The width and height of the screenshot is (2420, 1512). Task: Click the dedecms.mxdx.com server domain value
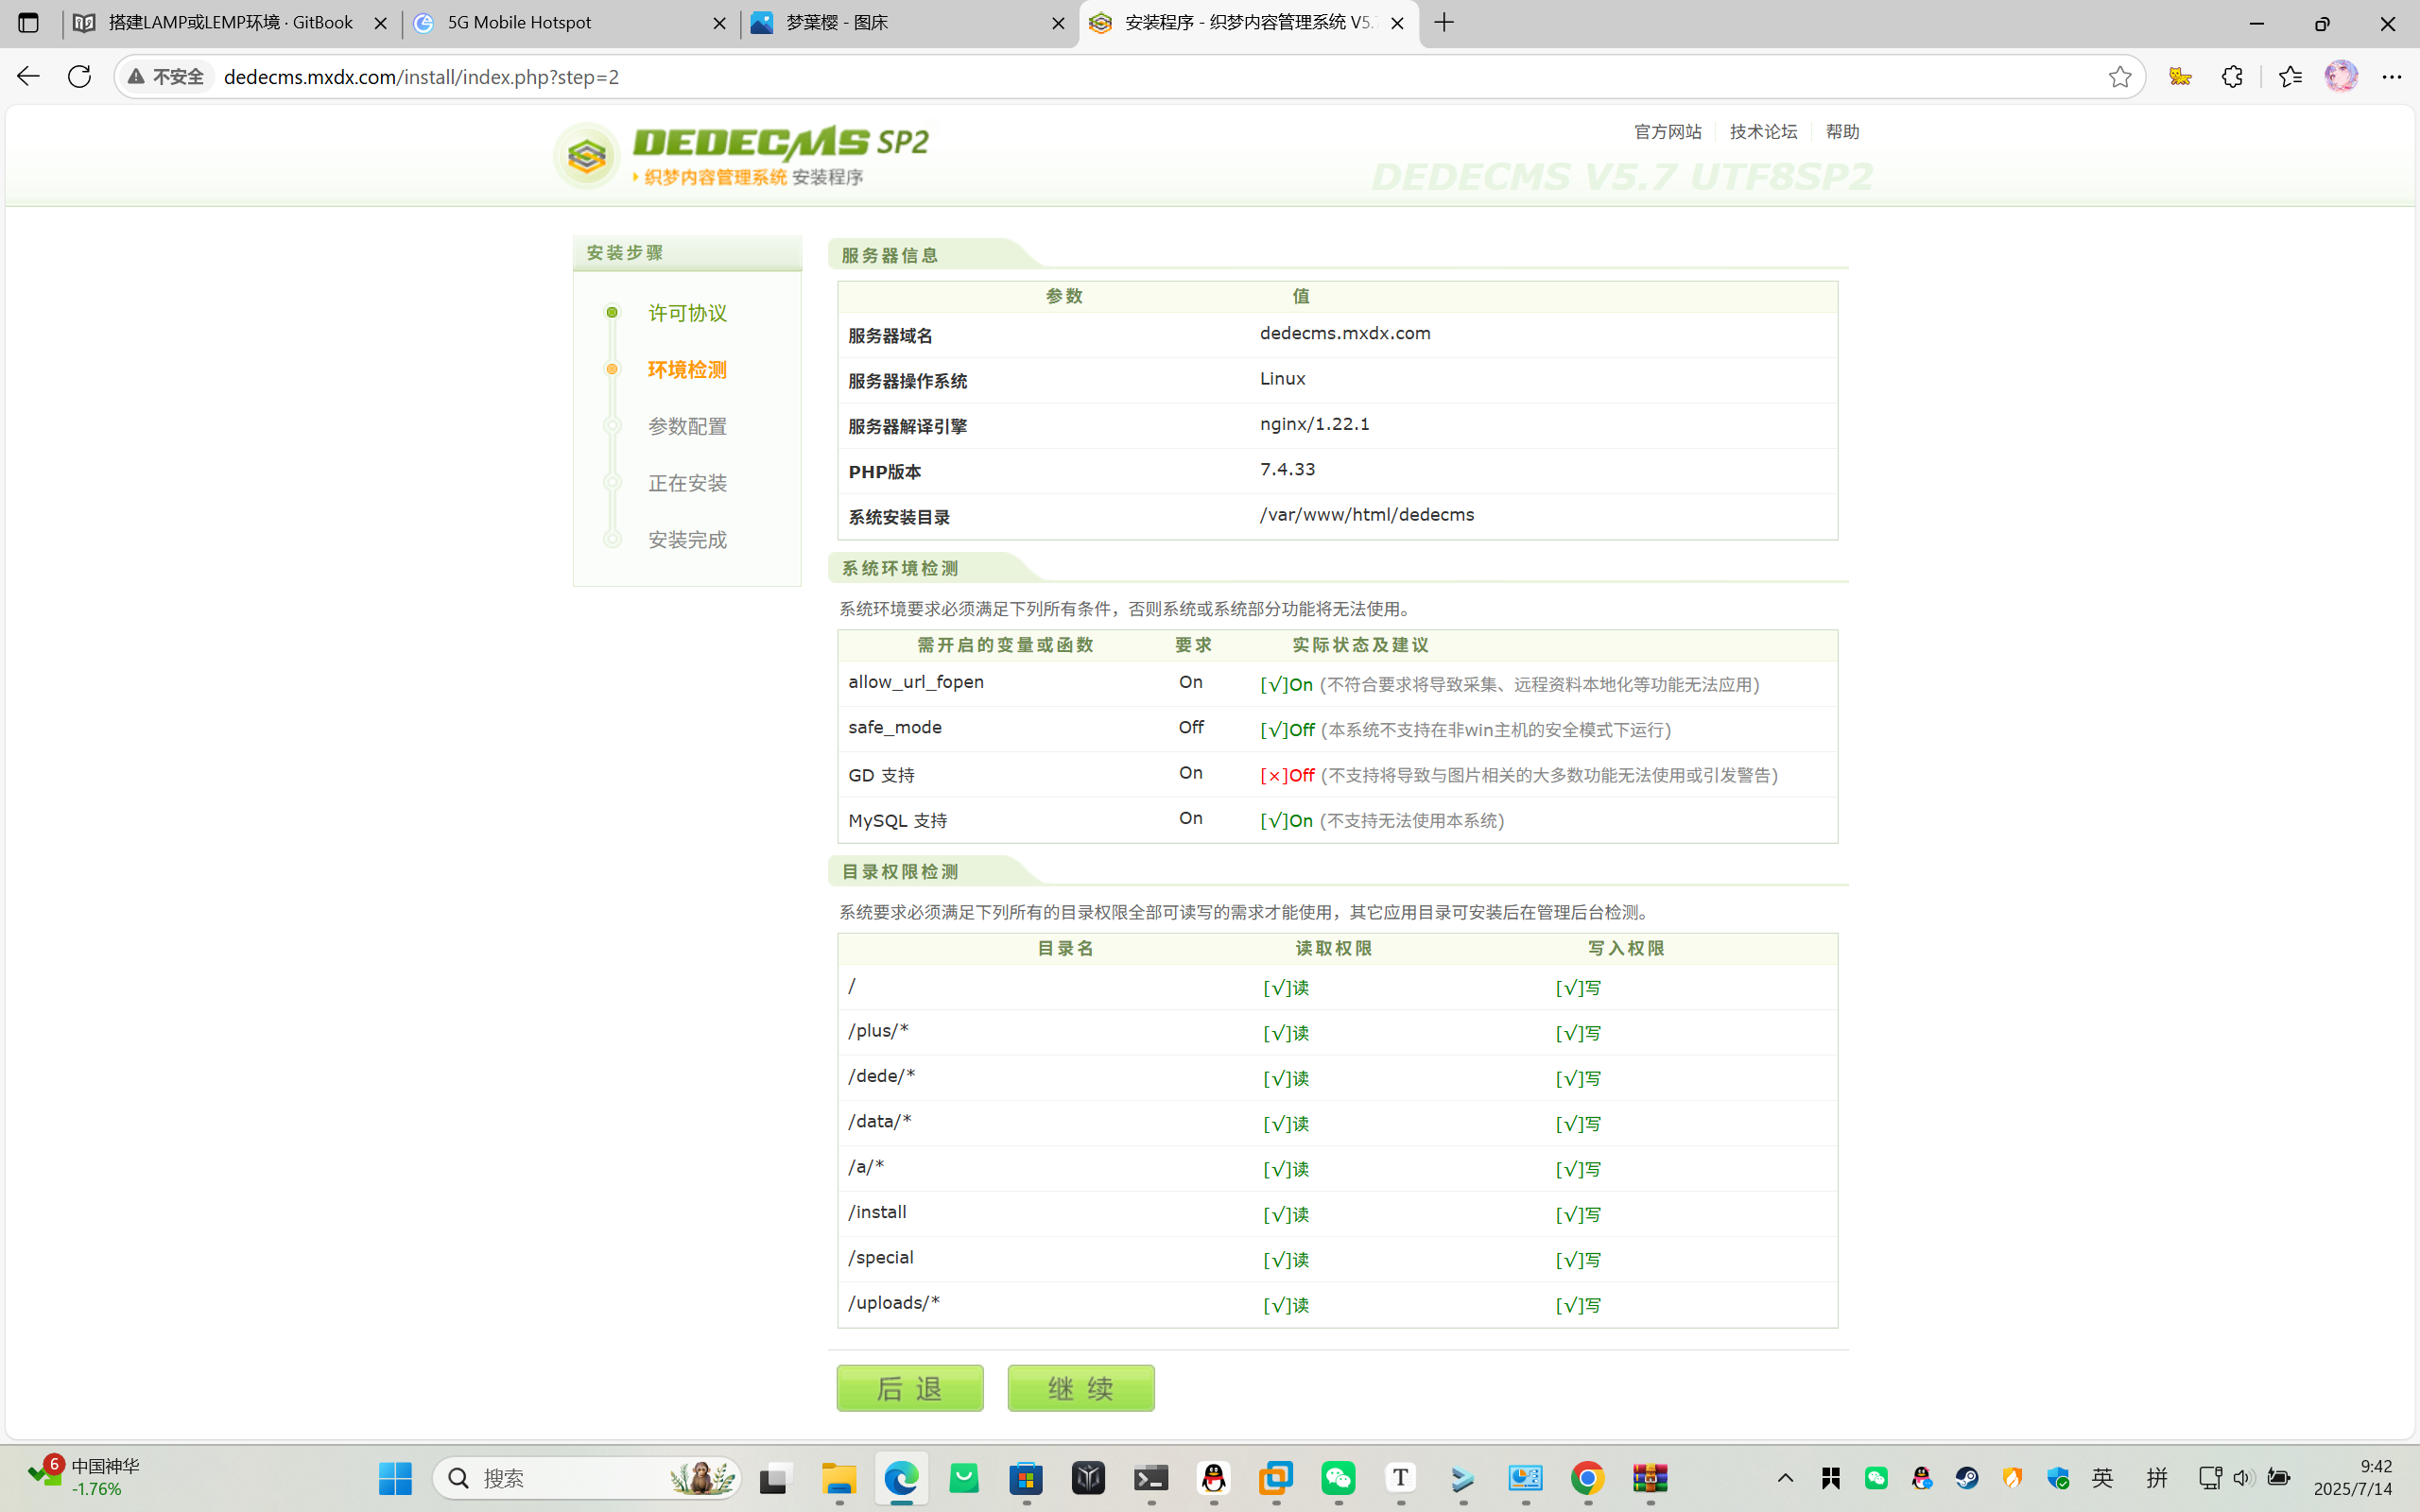[x=1345, y=333]
